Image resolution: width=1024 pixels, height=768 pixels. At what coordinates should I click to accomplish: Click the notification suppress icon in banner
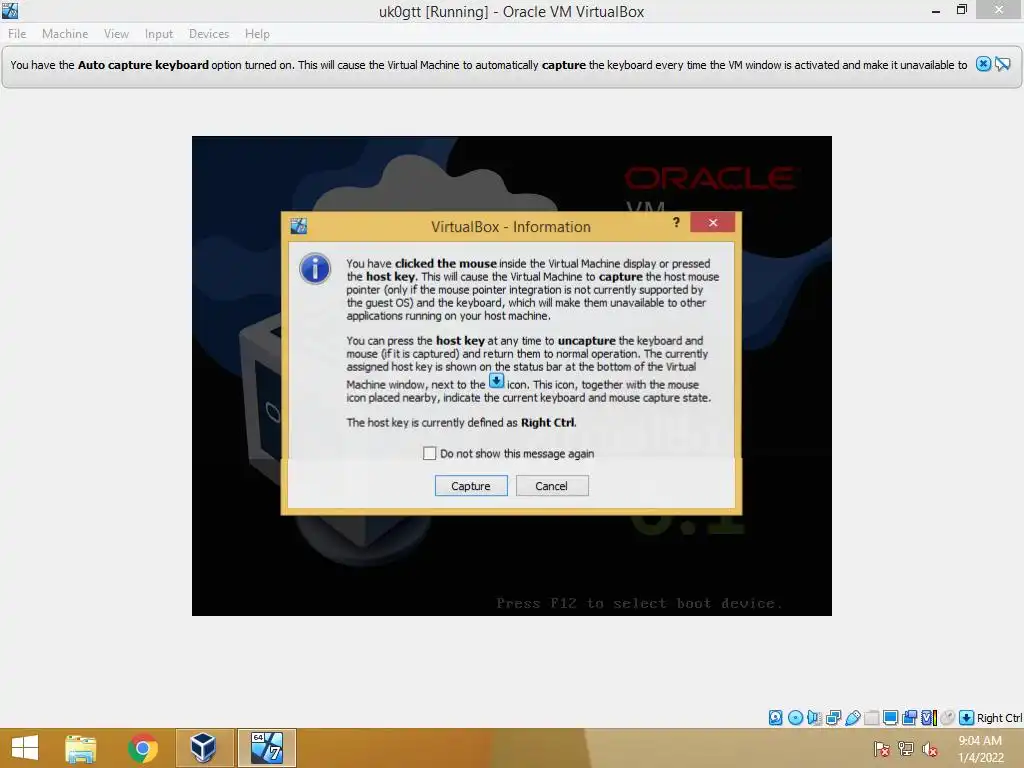click(1002, 64)
